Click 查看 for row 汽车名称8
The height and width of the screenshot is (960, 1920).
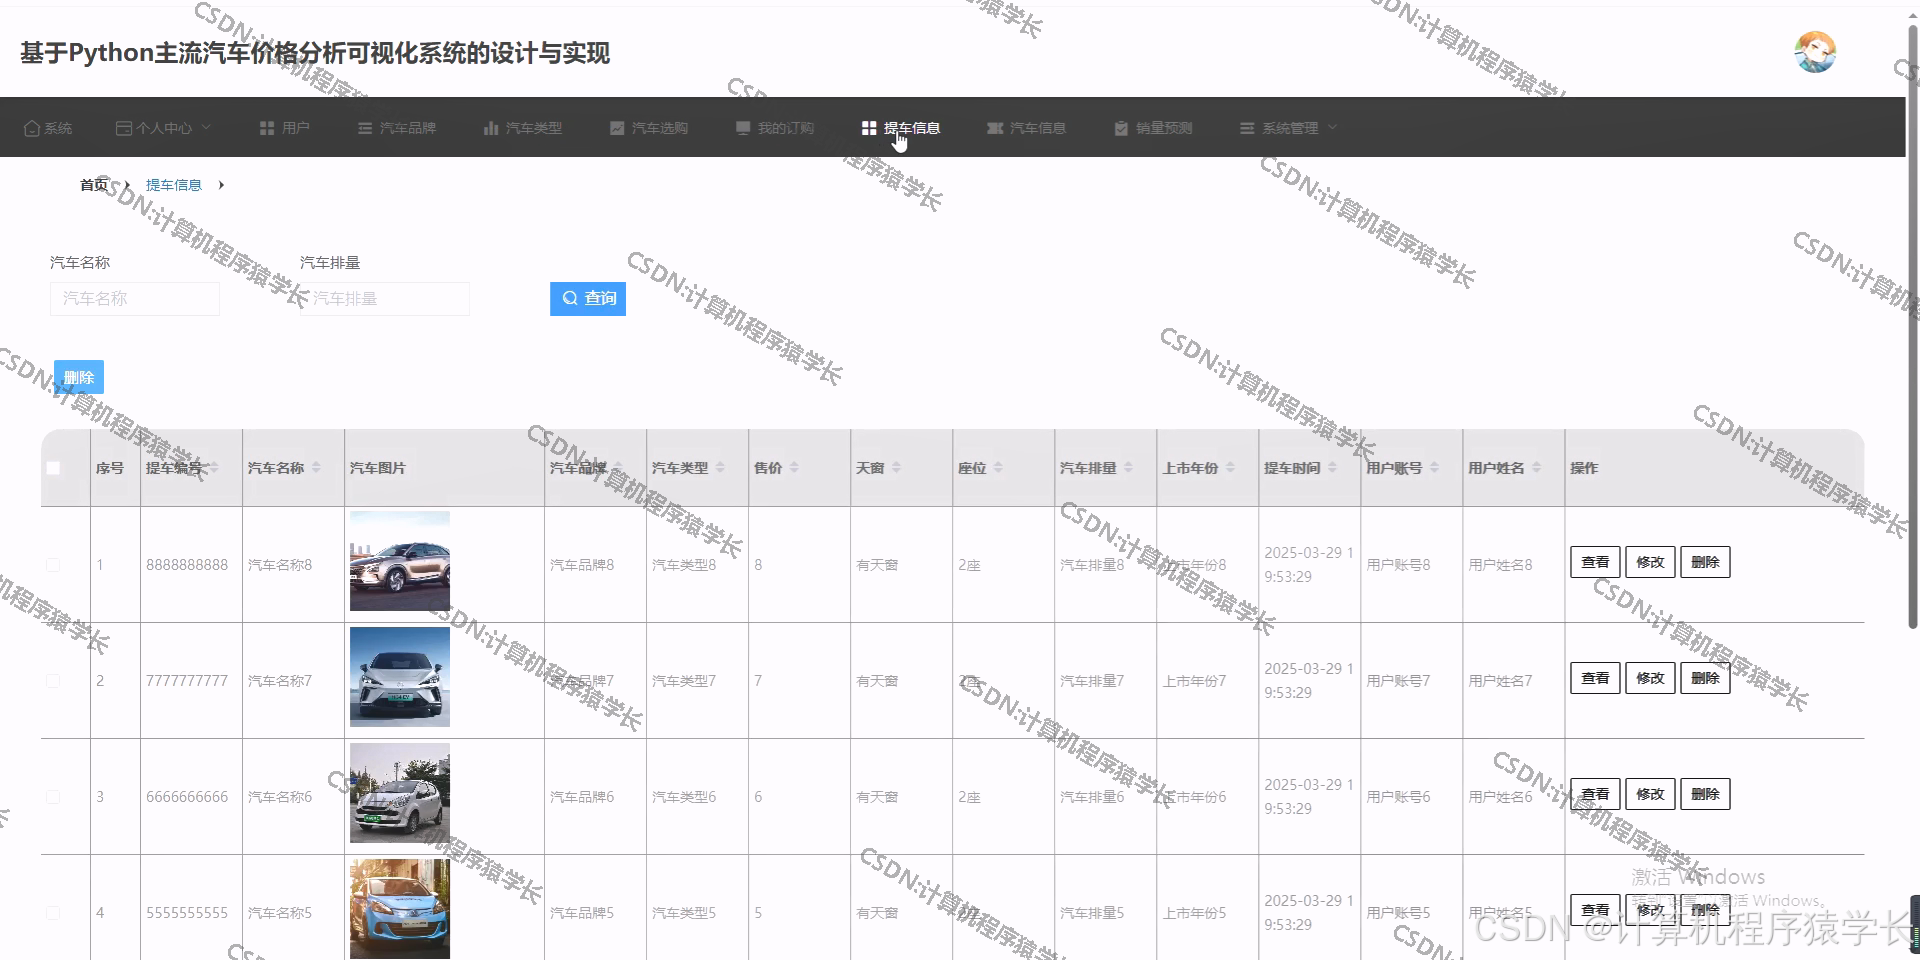point(1595,562)
